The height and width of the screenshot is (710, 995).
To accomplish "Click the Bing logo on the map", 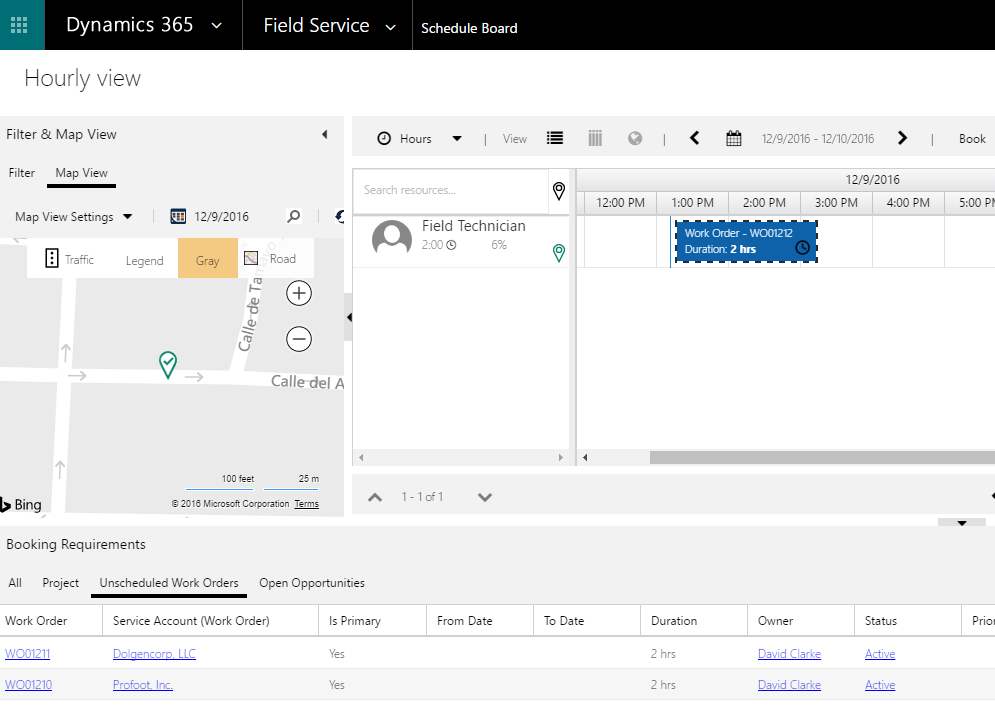I will [x=21, y=504].
